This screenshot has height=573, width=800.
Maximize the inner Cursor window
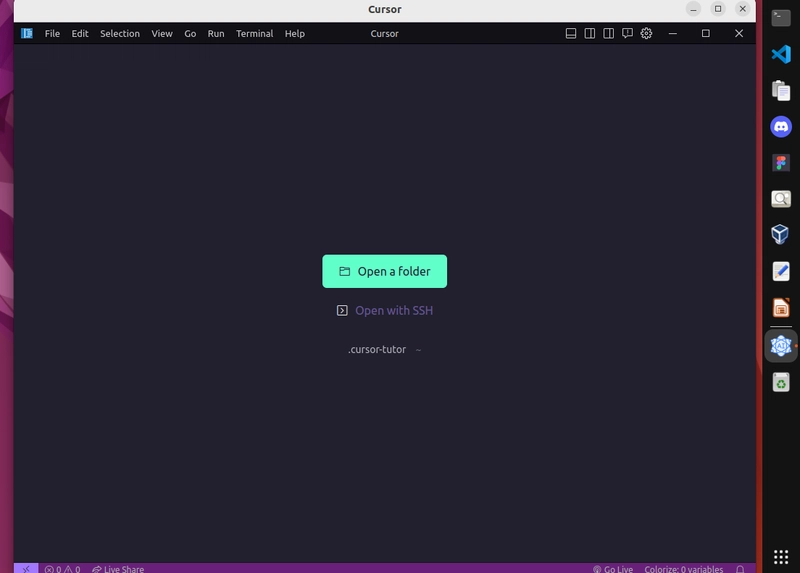click(x=706, y=33)
